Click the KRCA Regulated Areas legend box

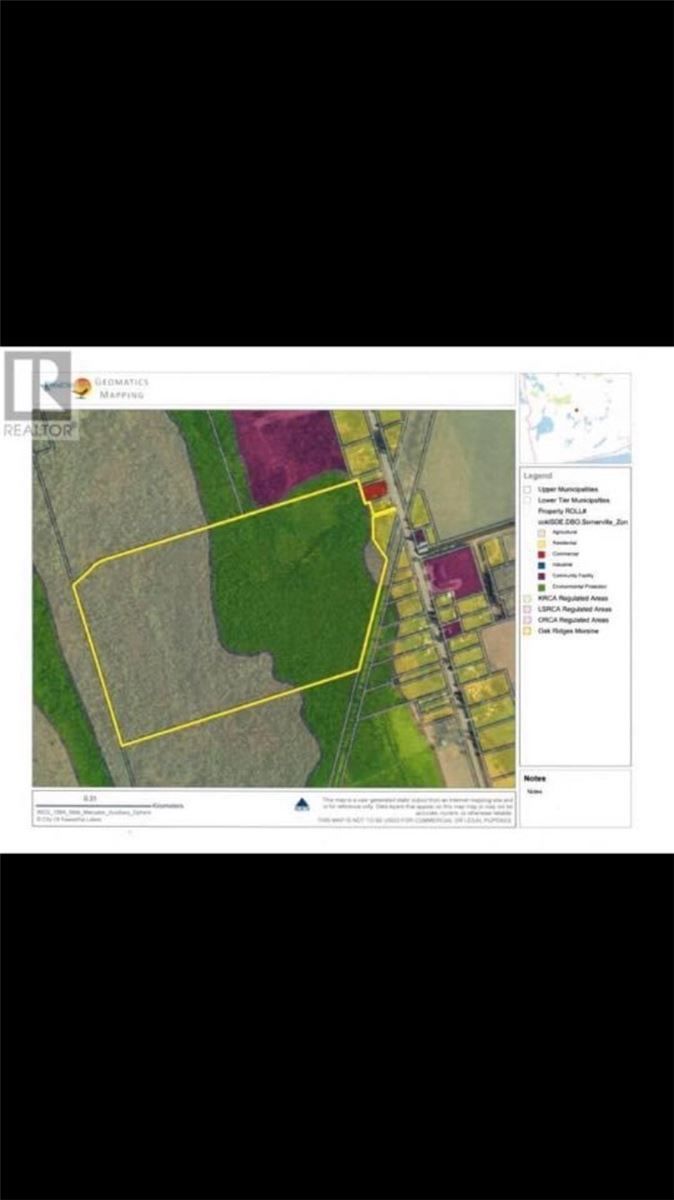point(527,598)
